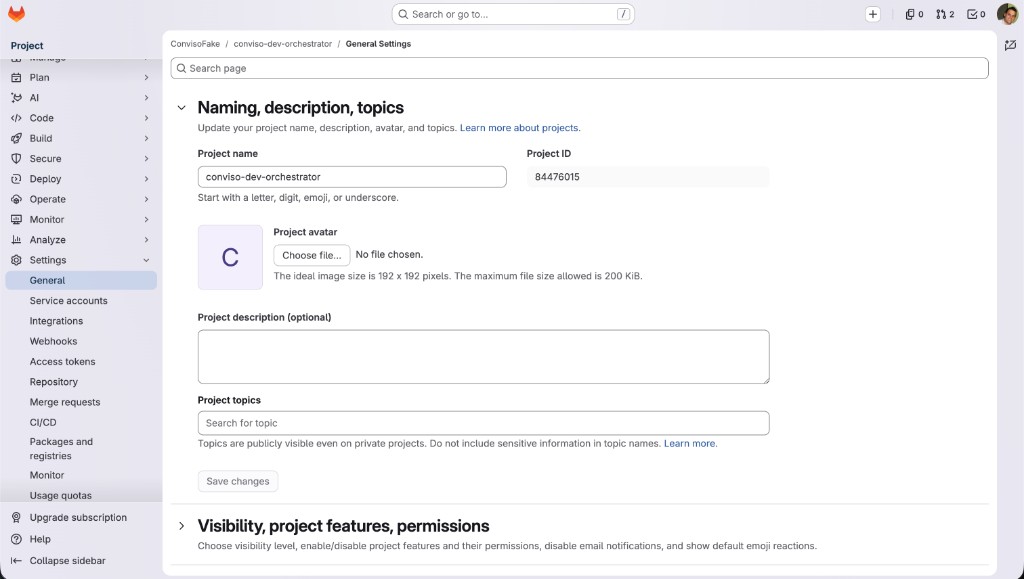Go to ConvisoFake breadcrumb
The image size is (1024, 579).
[195, 44]
